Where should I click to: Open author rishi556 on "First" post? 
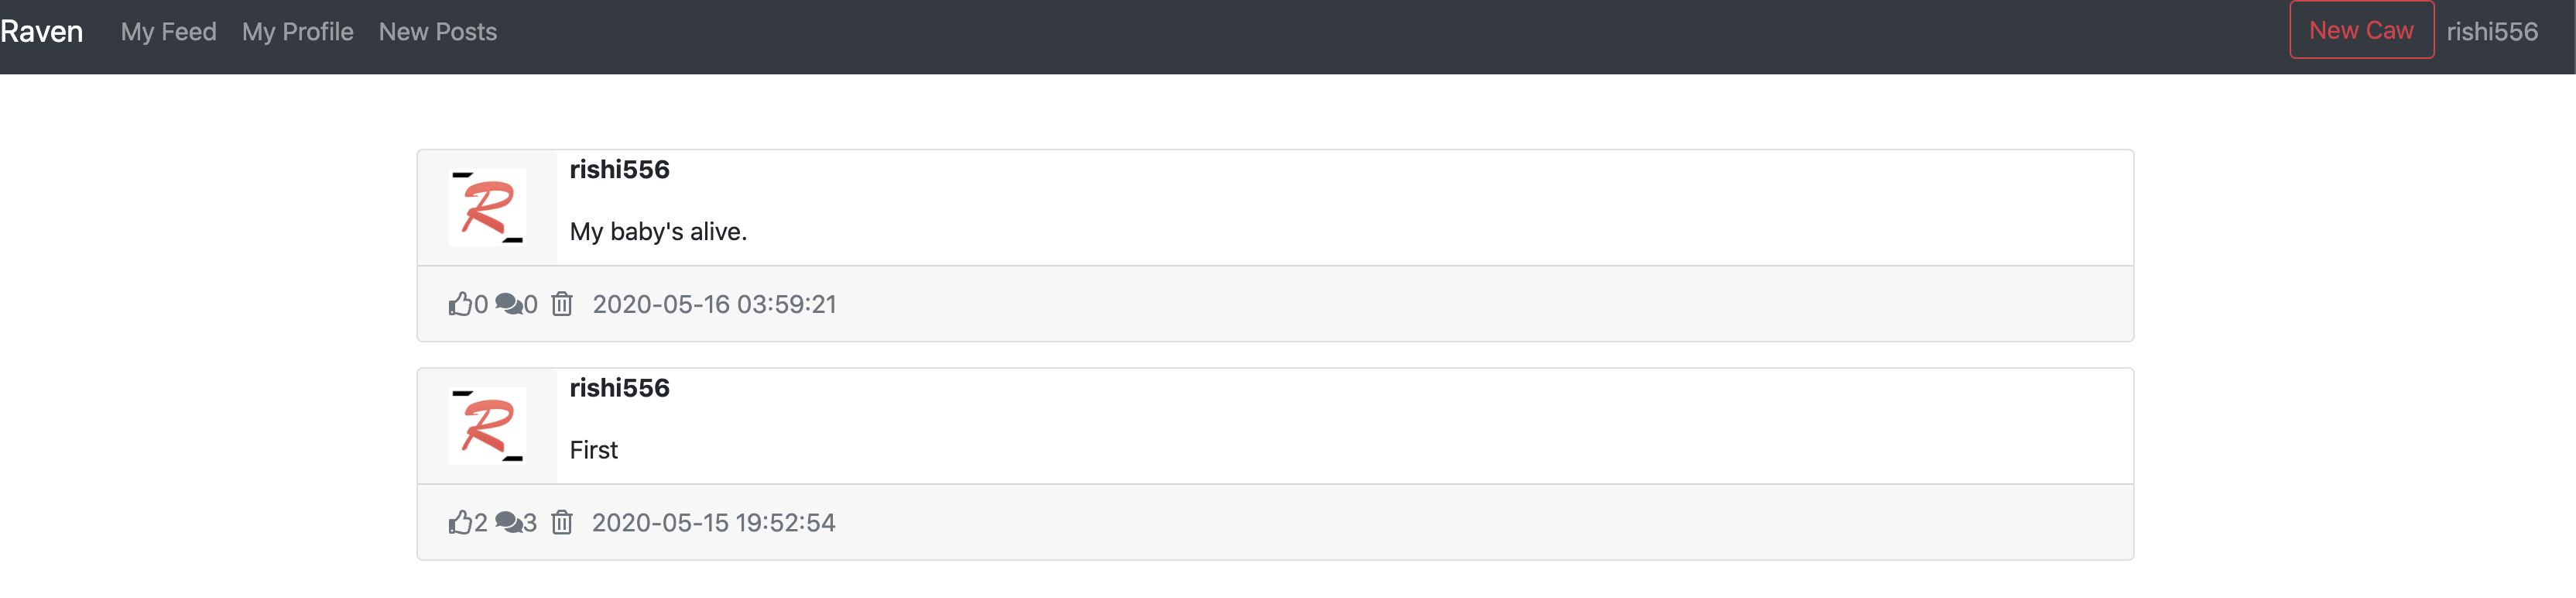pos(620,388)
